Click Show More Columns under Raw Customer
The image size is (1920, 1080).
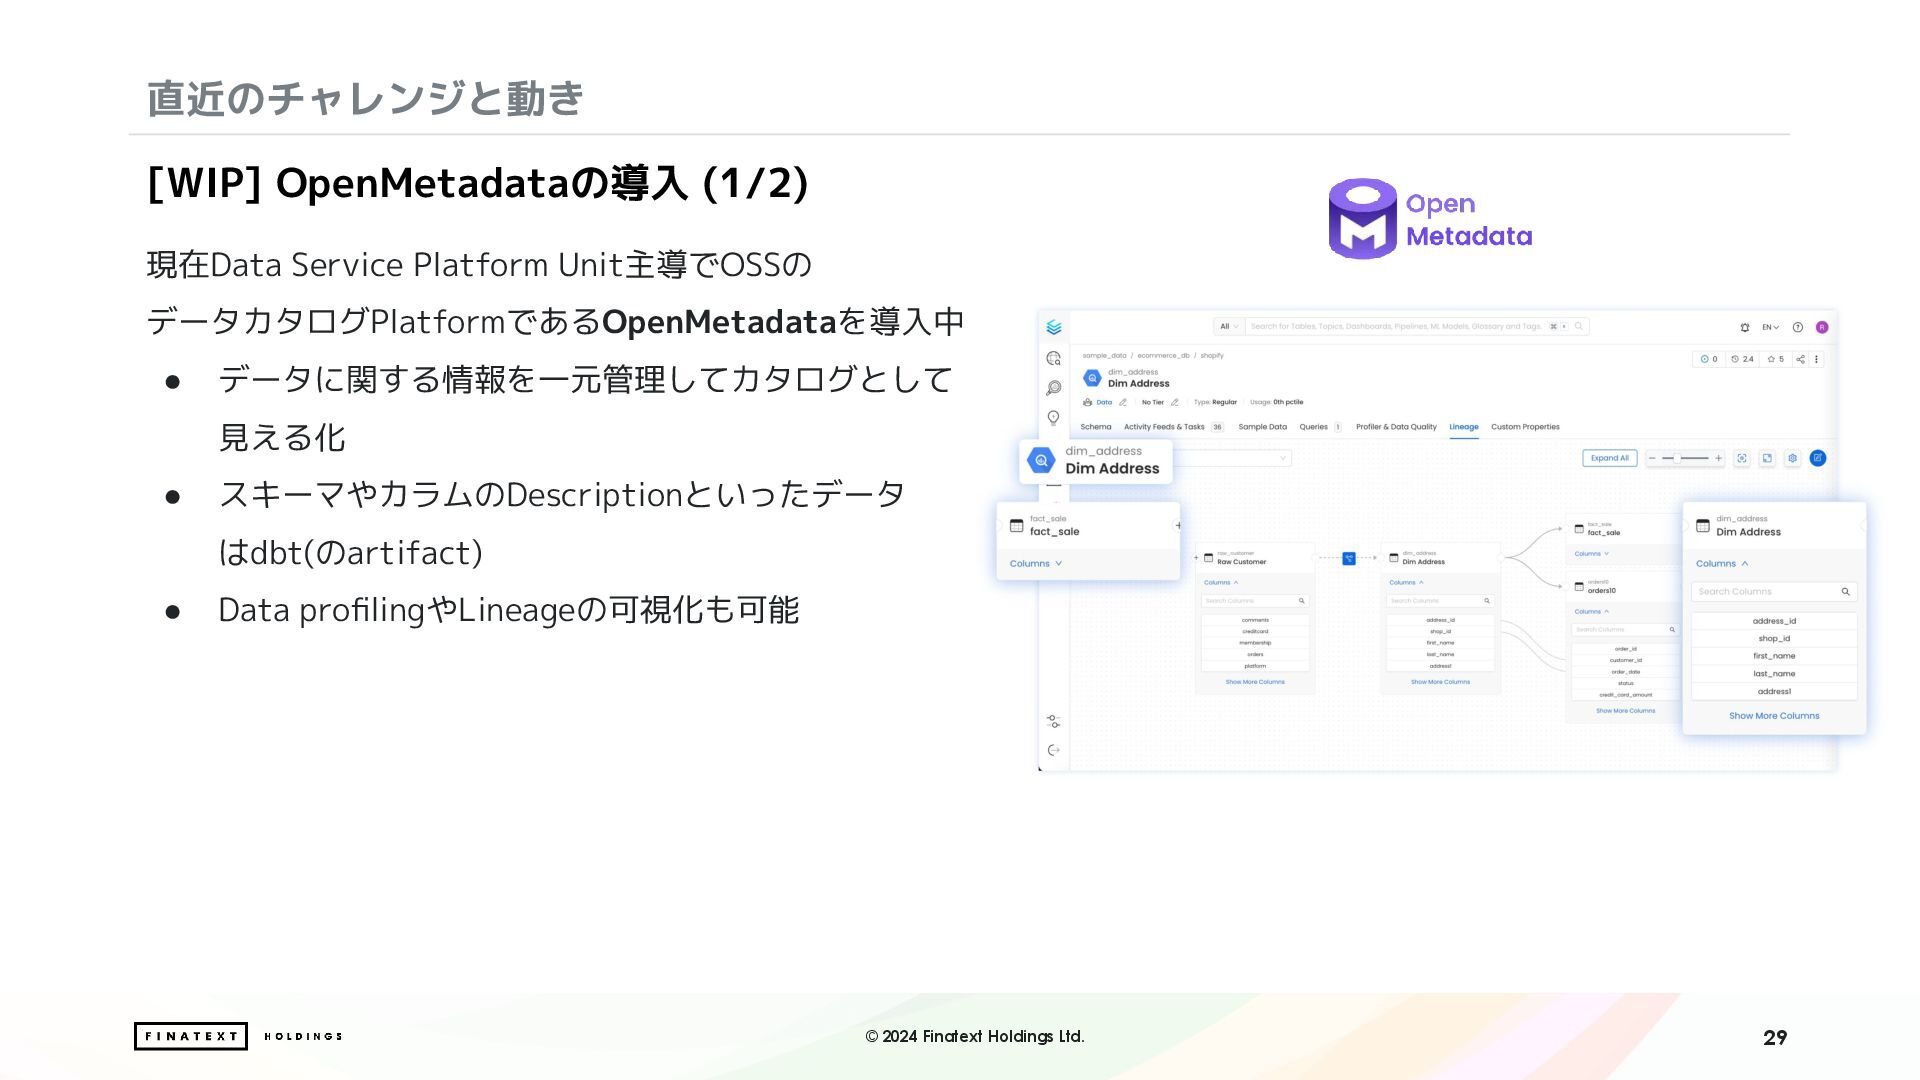click(x=1255, y=682)
